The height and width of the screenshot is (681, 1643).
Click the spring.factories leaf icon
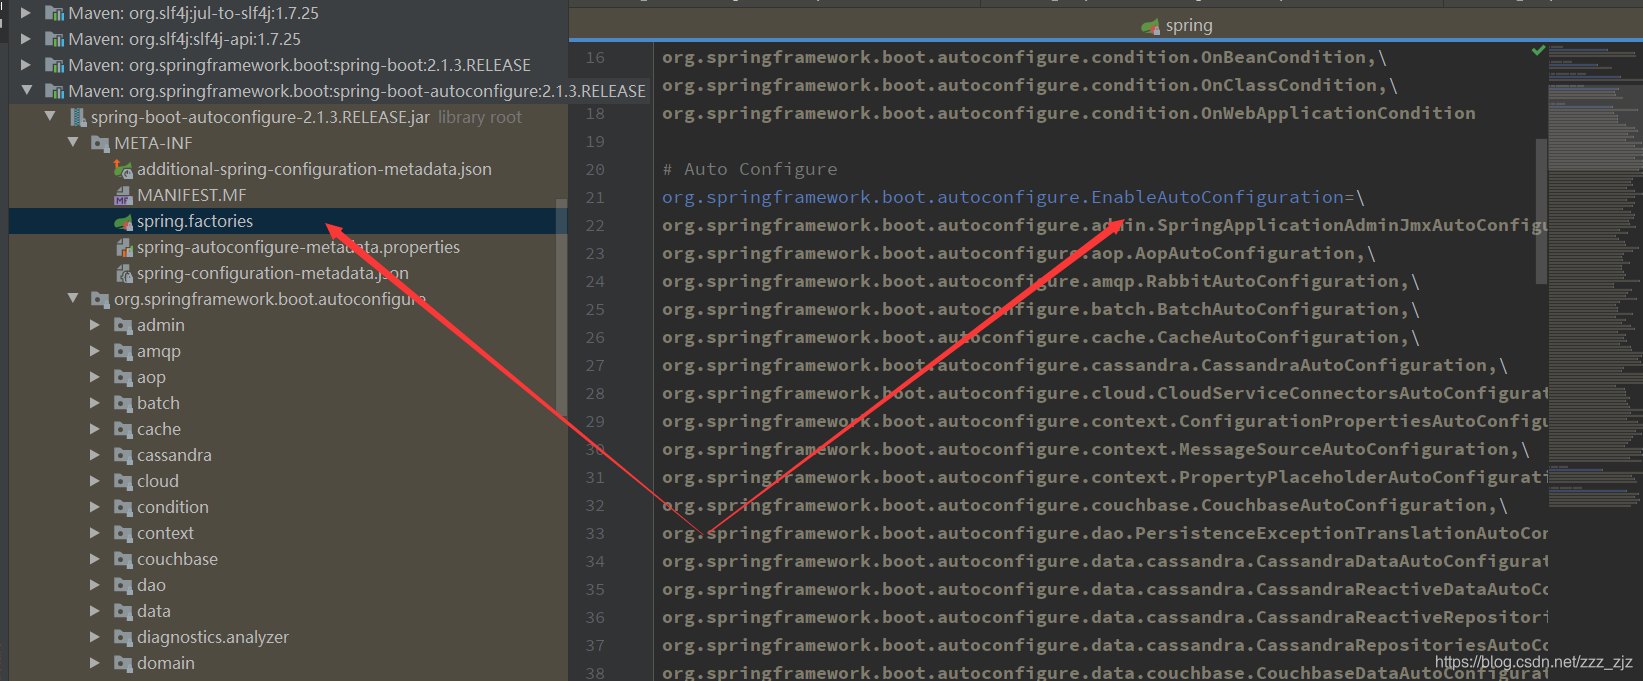pos(123,221)
